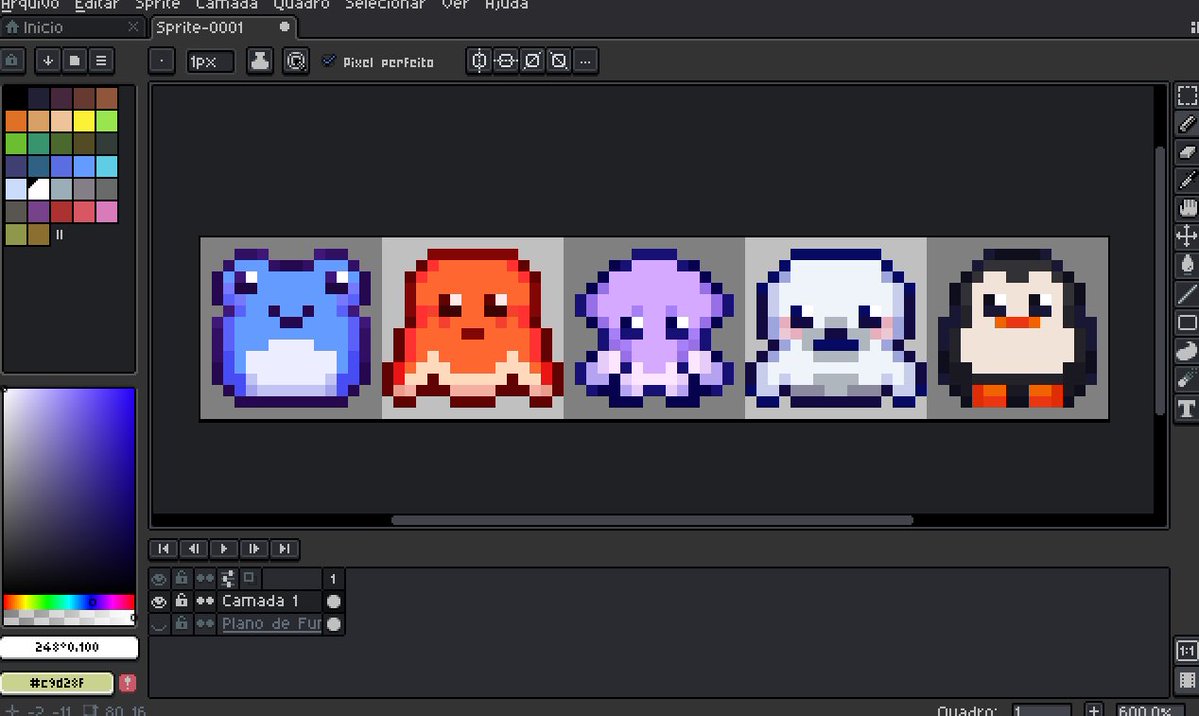This screenshot has height=716, width=1199.
Task: Open the ink type stamp icon
Action: click(260, 61)
